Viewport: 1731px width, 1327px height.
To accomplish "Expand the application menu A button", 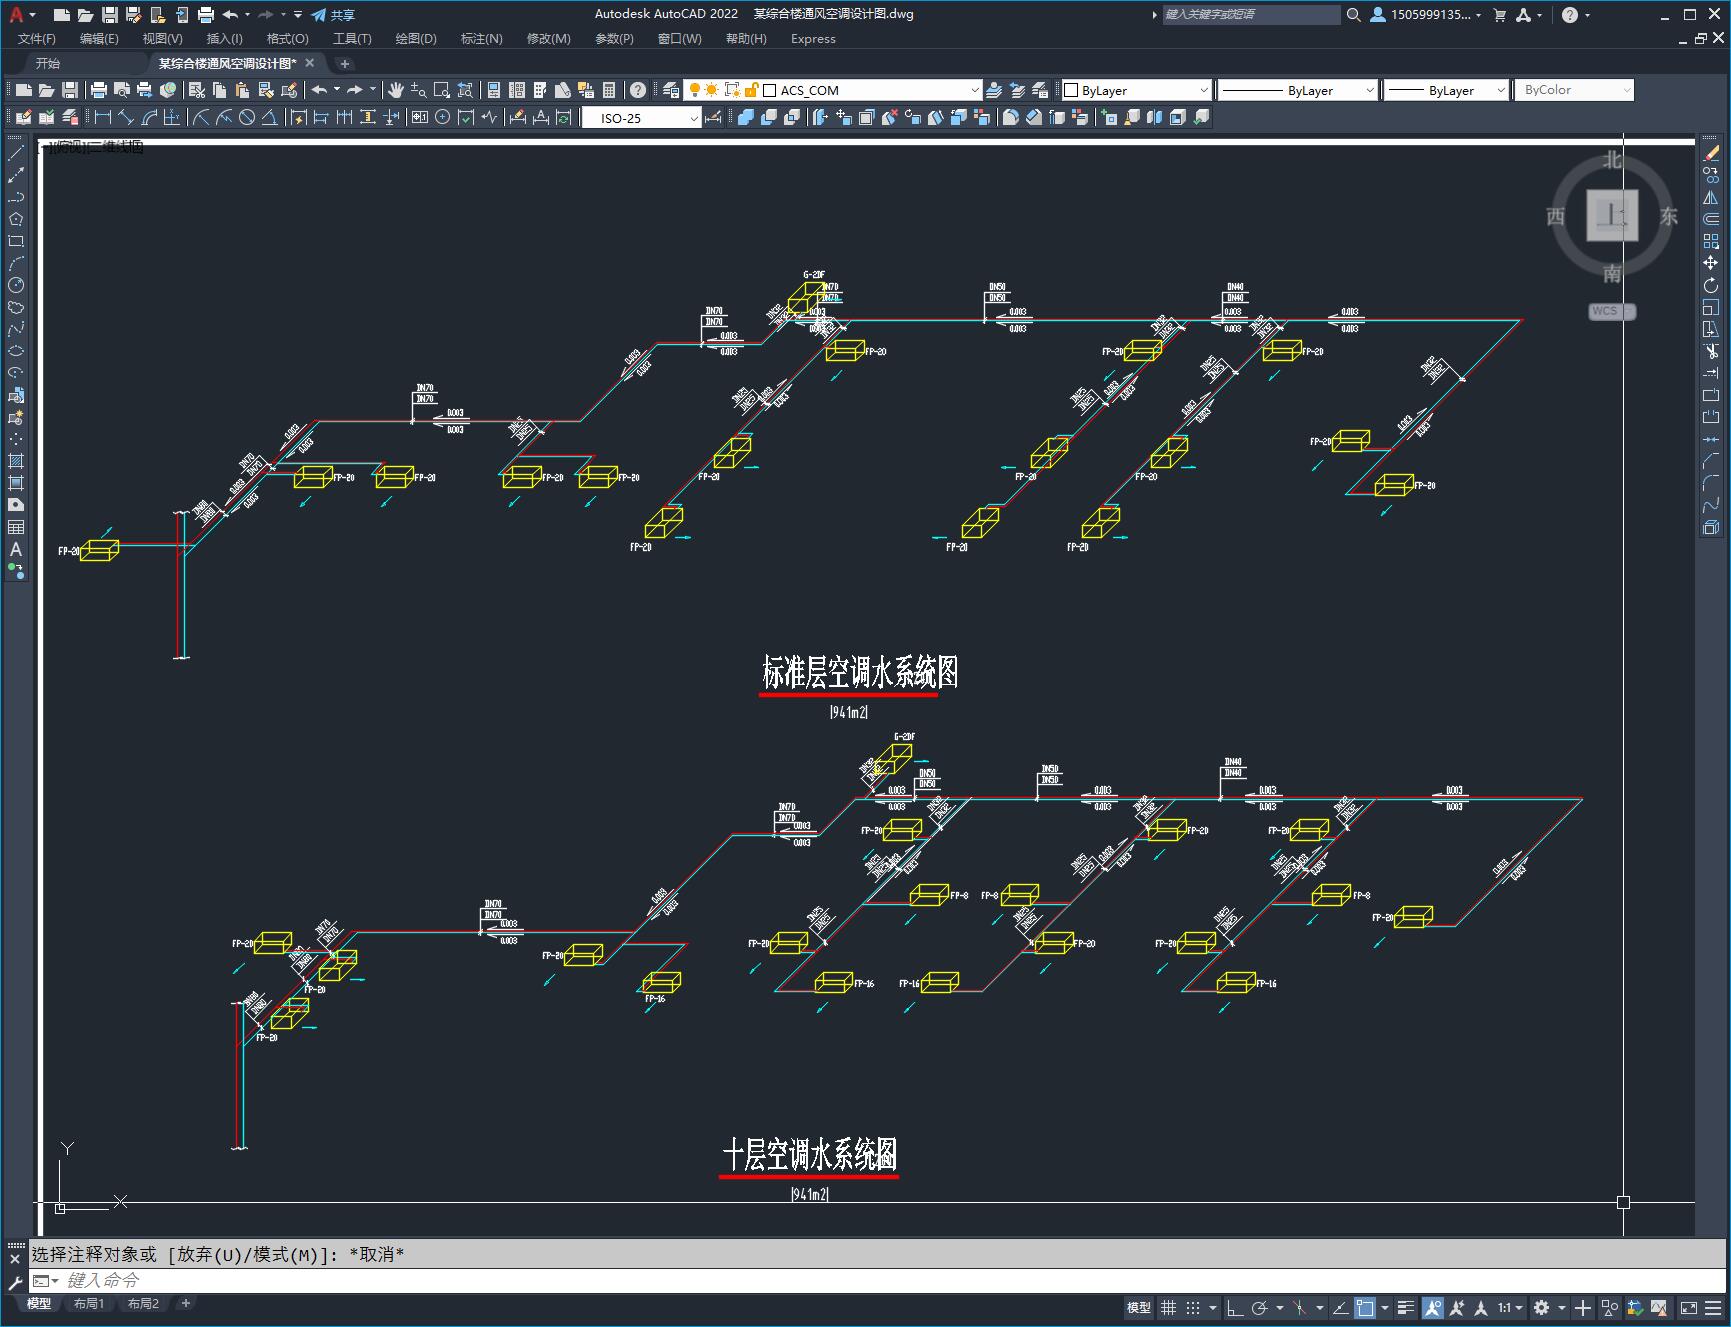I will (21, 14).
